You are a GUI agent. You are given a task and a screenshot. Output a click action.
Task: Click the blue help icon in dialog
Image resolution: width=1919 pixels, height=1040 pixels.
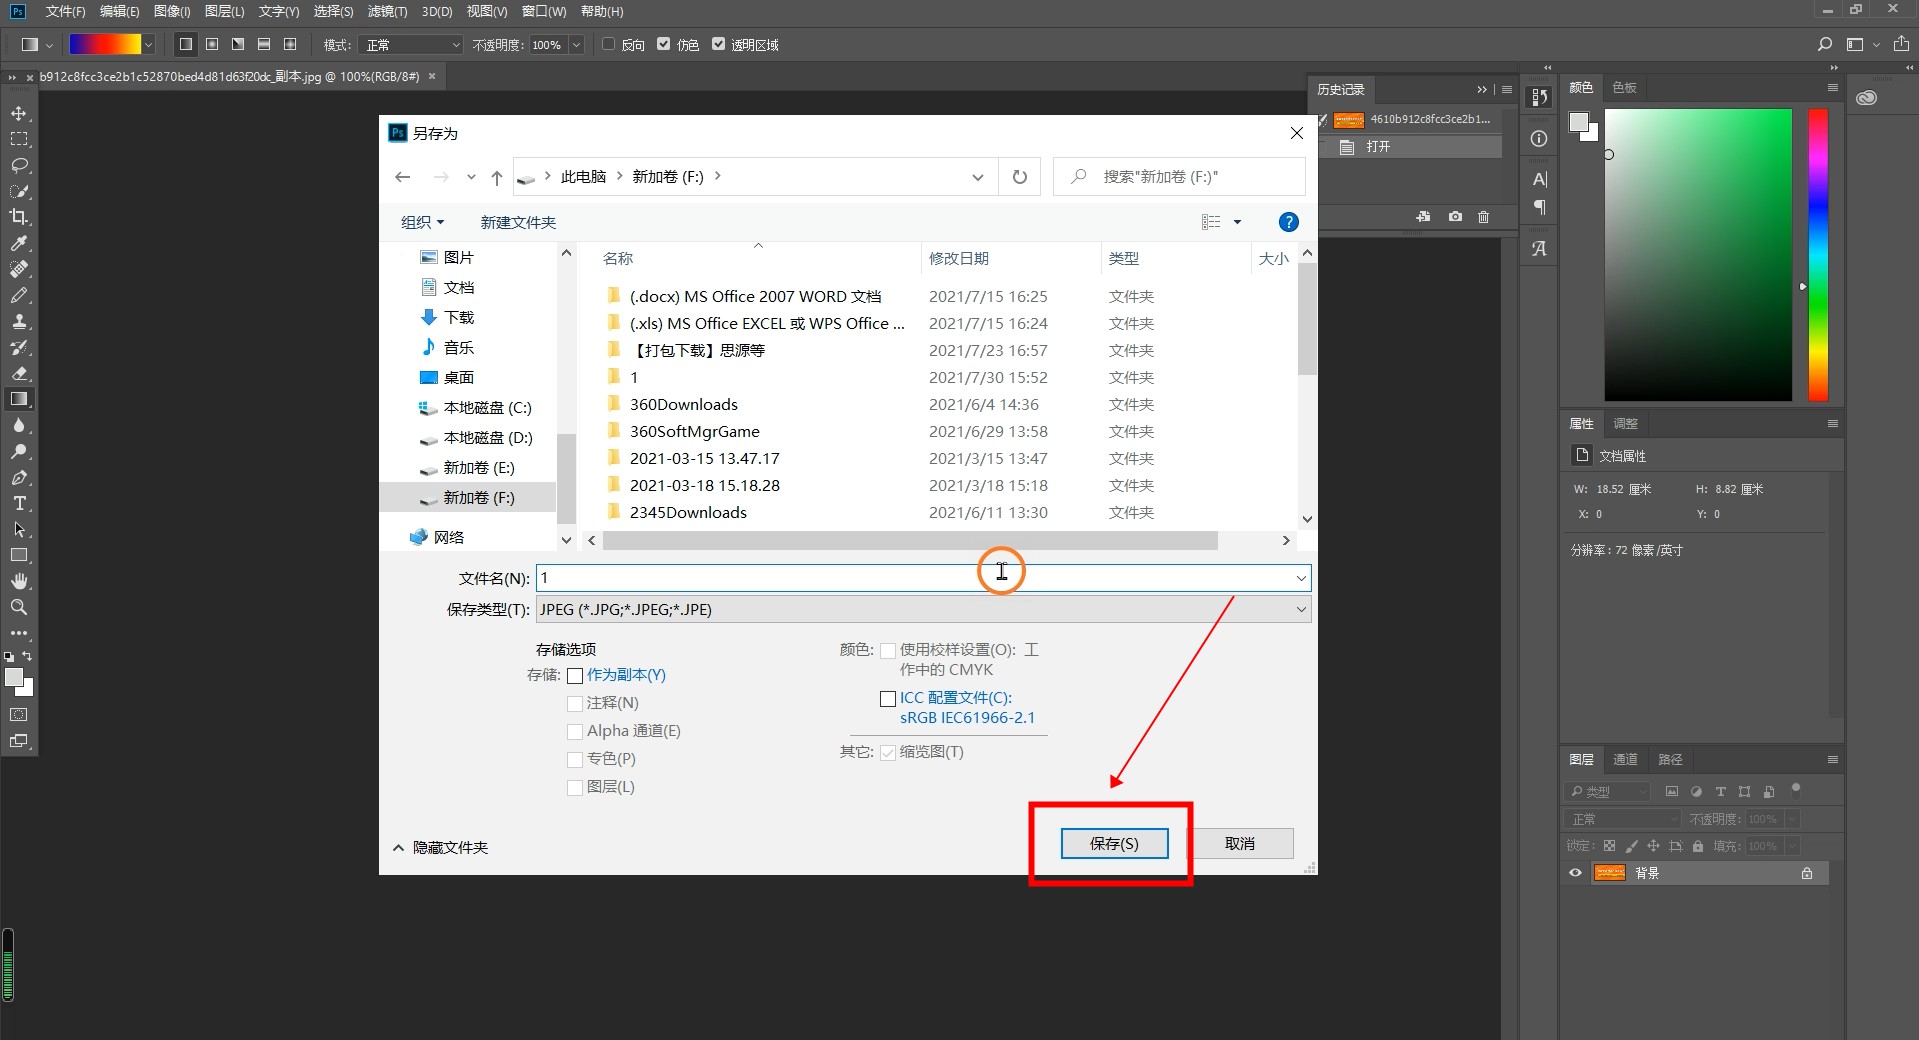coord(1288,222)
